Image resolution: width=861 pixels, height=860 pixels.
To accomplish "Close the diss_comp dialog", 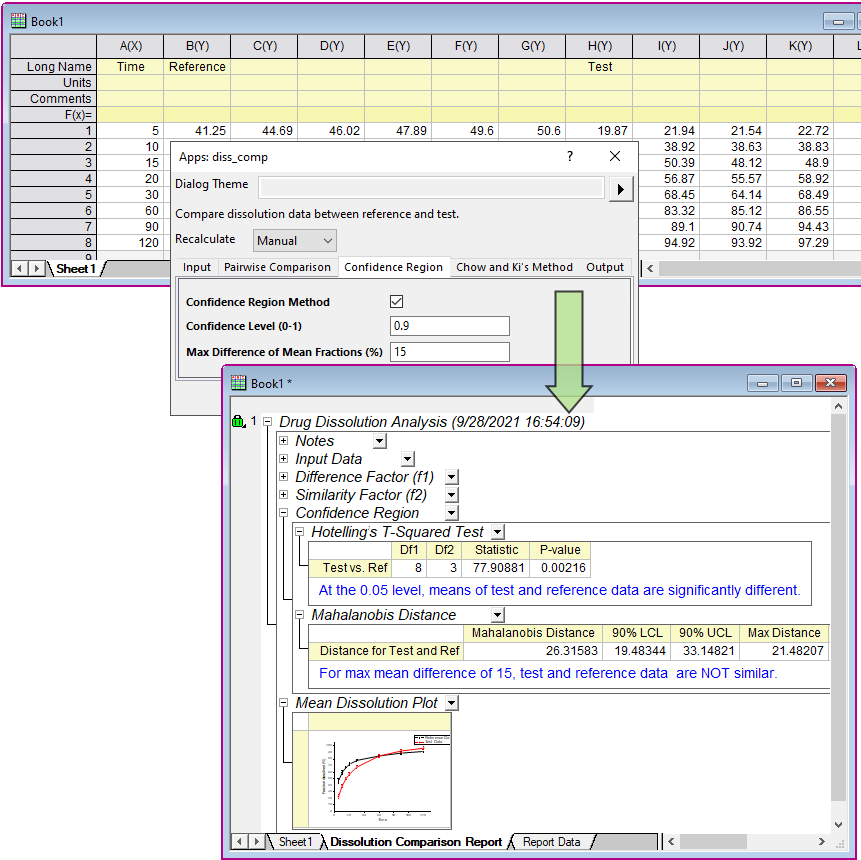I will click(x=615, y=157).
